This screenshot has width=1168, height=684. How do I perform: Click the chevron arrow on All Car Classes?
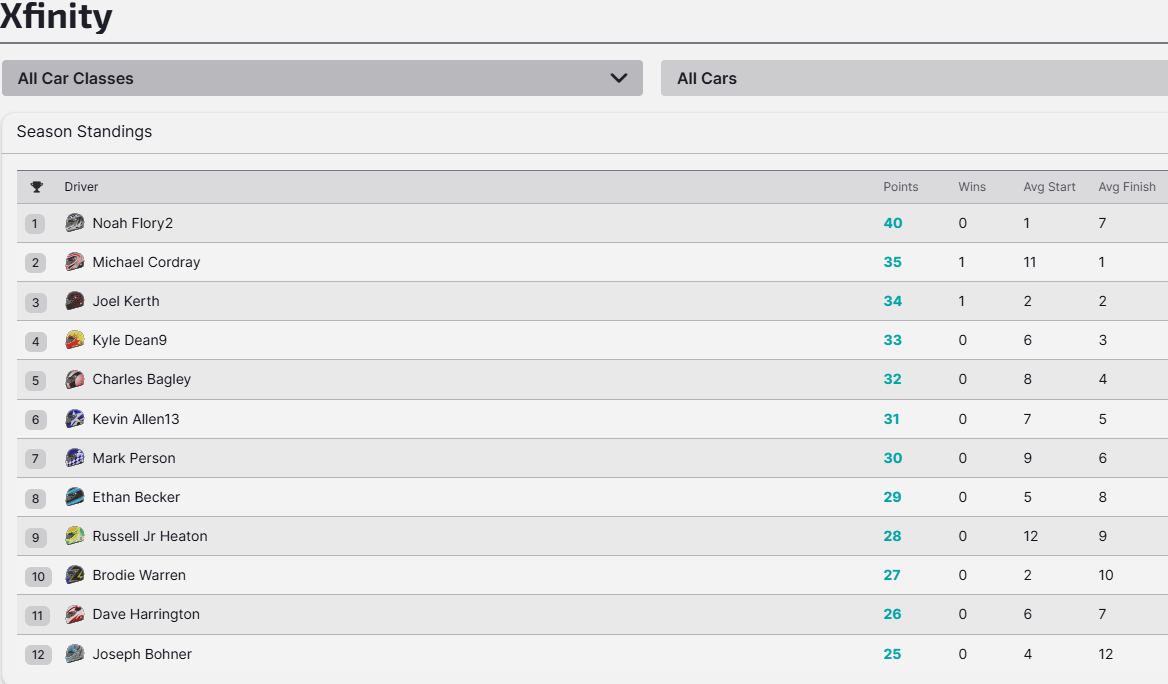pyautogui.click(x=619, y=78)
